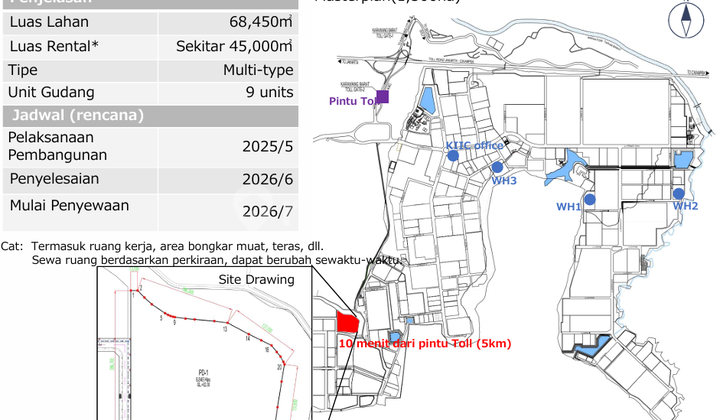Click the blue WH1 dot marker
This screenshot has width=720, height=420.
pos(590,199)
